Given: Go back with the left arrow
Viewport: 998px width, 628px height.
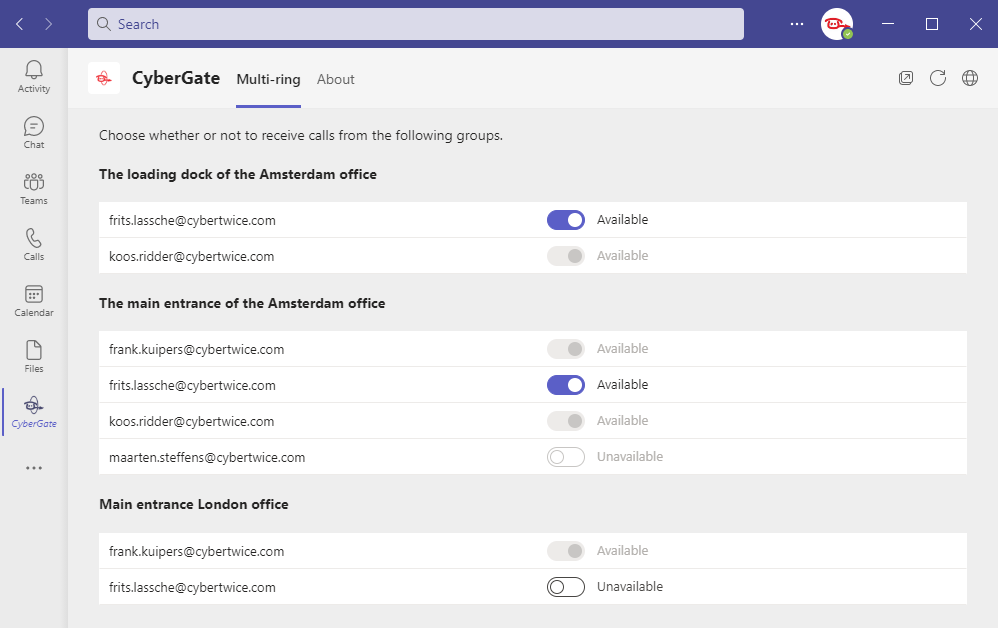Looking at the screenshot, I should tap(20, 24).
